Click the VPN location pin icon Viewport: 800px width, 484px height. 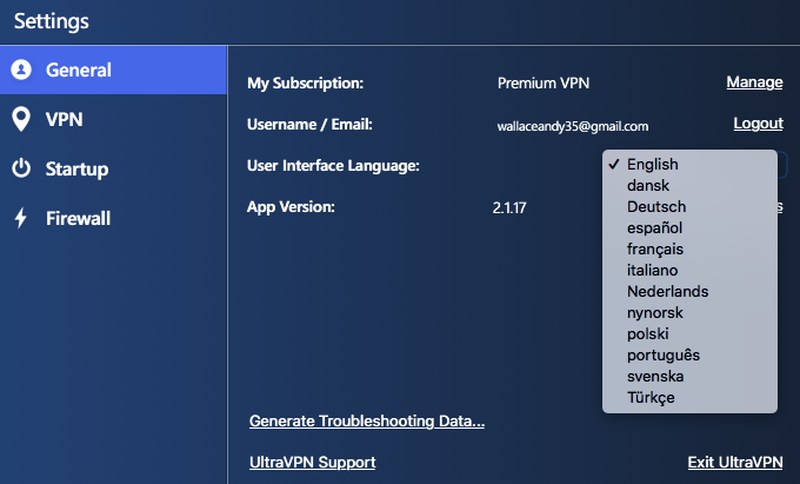[21, 119]
